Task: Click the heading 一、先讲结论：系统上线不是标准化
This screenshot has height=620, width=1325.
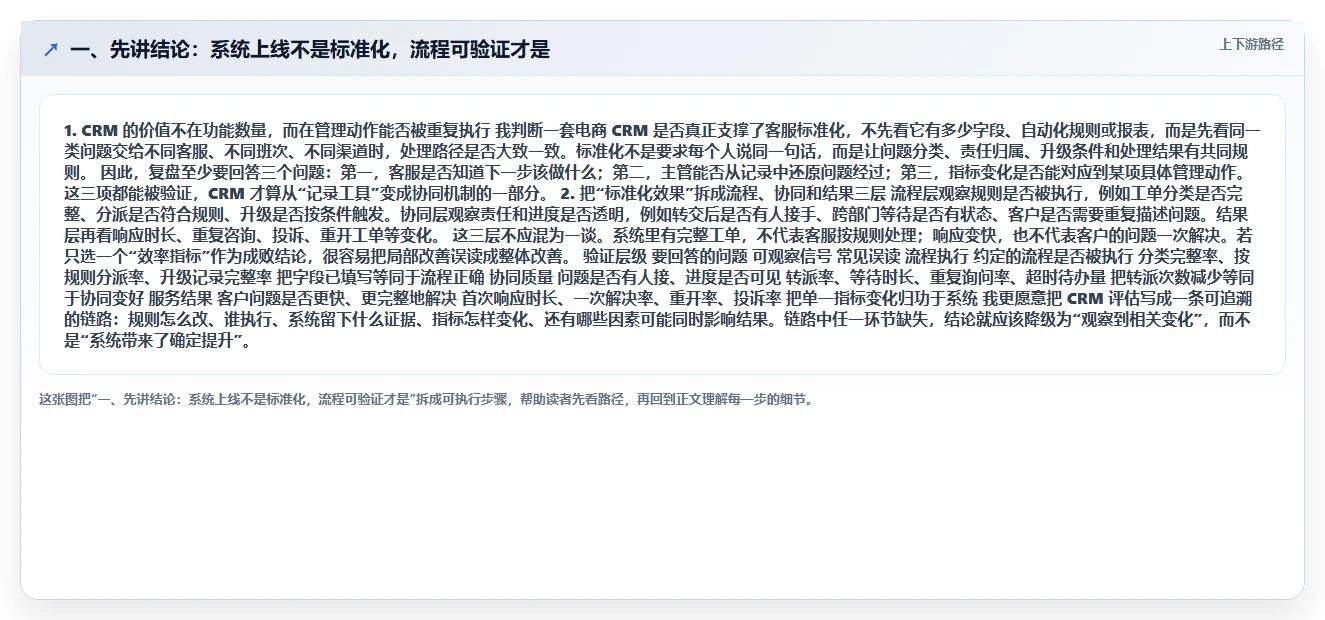Action: (310, 49)
